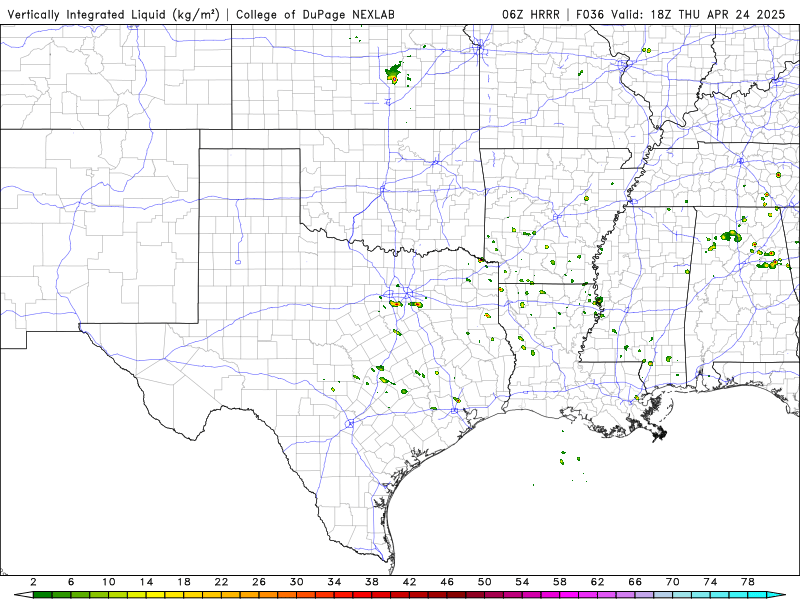Click the "Vertically Integrated Liquid (kg/m²)" title
Image resolution: width=800 pixels, height=600 pixels.
coord(113,14)
